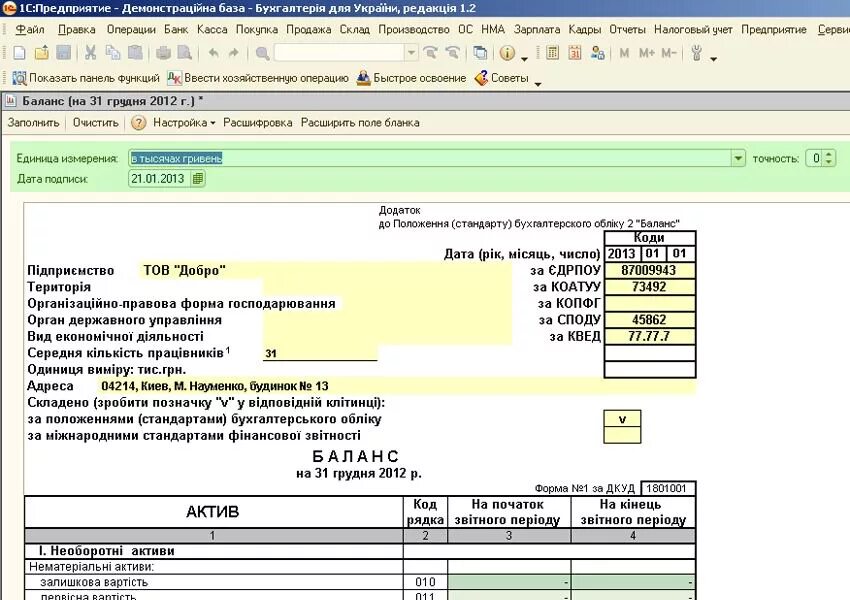850x600 pixels.
Task: Click the Cut scissors icon
Action: click(91, 53)
